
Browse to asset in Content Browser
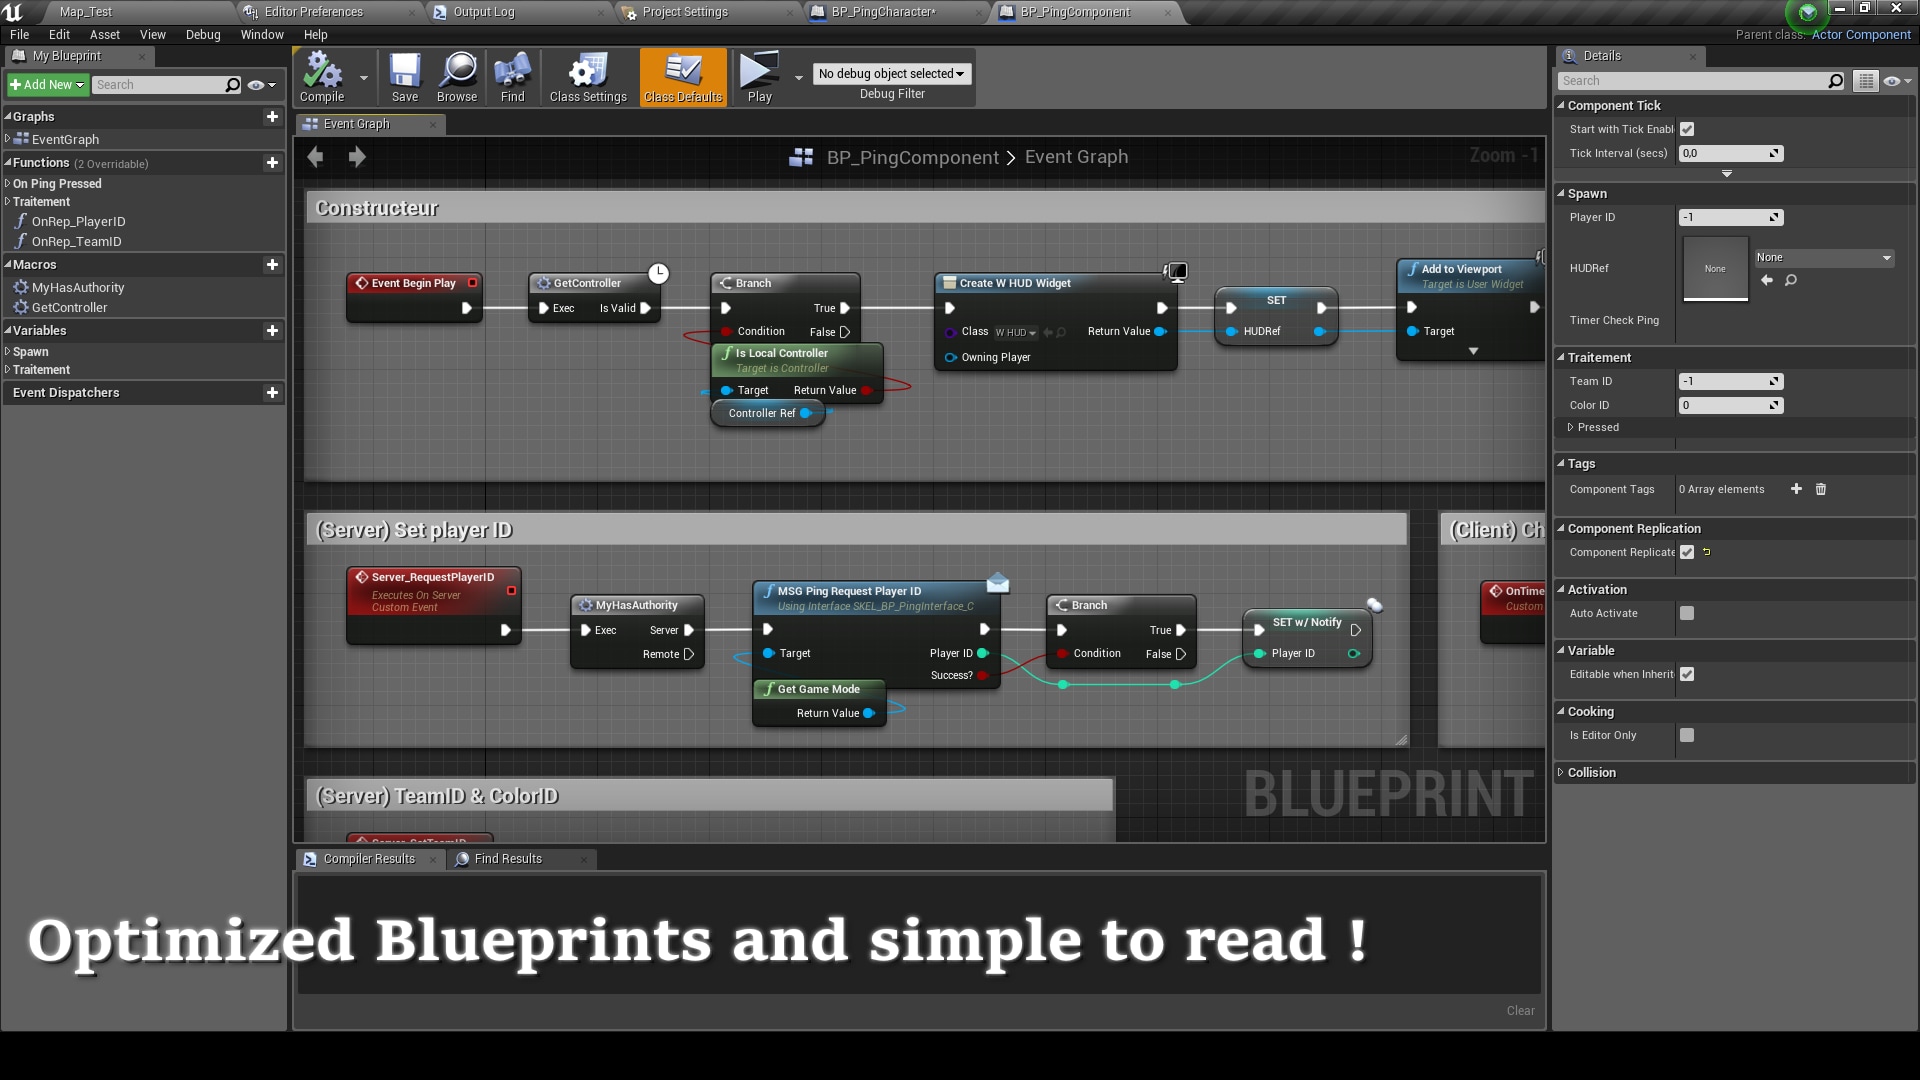[457, 77]
